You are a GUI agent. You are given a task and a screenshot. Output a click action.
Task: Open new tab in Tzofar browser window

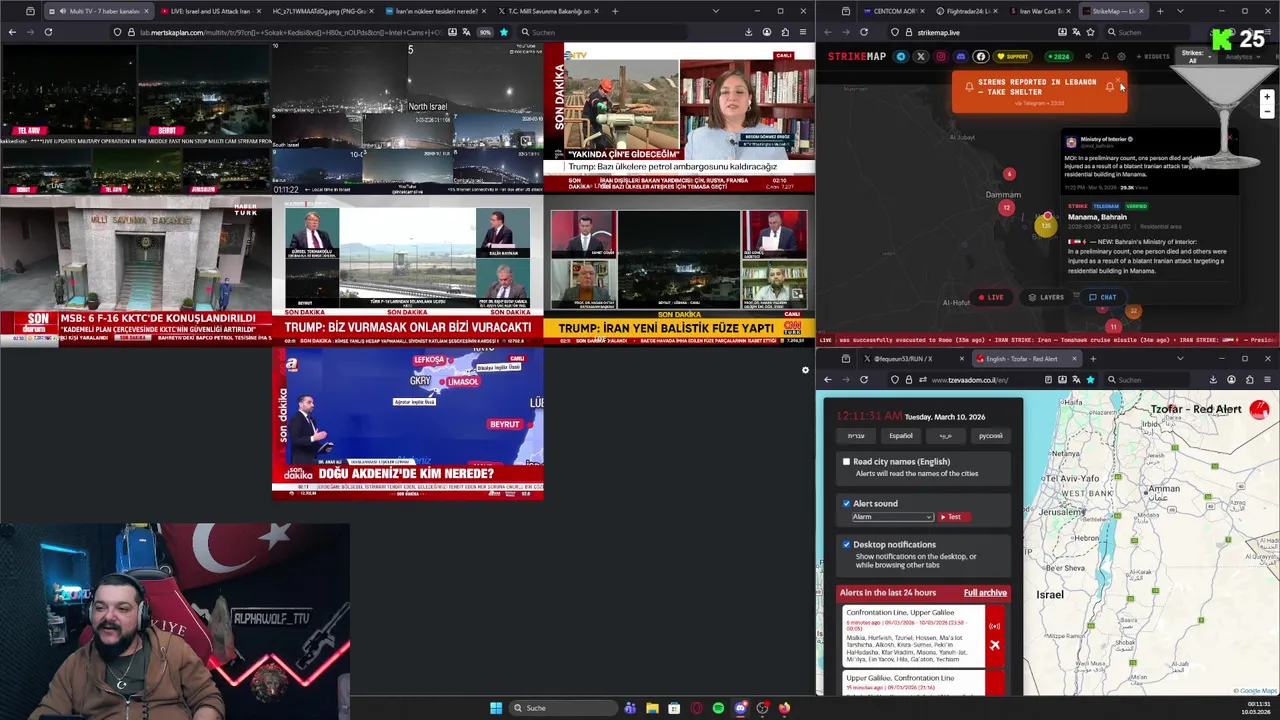click(x=1092, y=359)
